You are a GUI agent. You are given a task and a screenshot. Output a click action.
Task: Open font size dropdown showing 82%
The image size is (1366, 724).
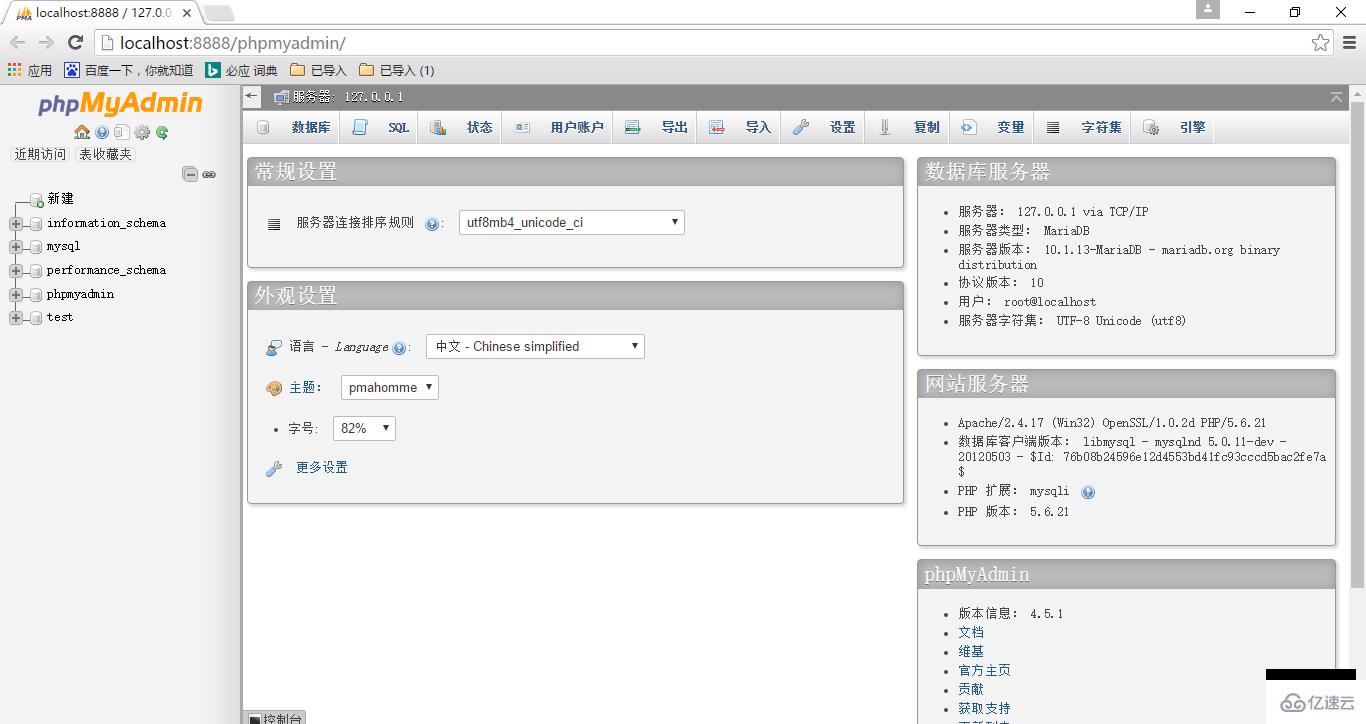coord(364,428)
